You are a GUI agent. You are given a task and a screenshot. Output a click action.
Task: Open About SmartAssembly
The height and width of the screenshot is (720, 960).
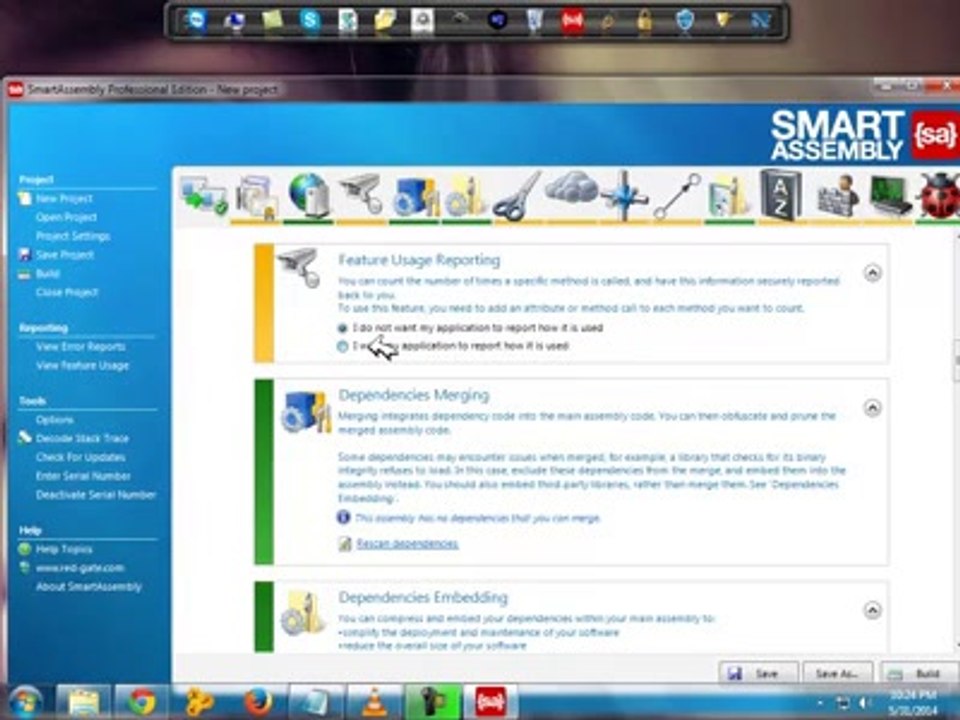tap(88, 587)
